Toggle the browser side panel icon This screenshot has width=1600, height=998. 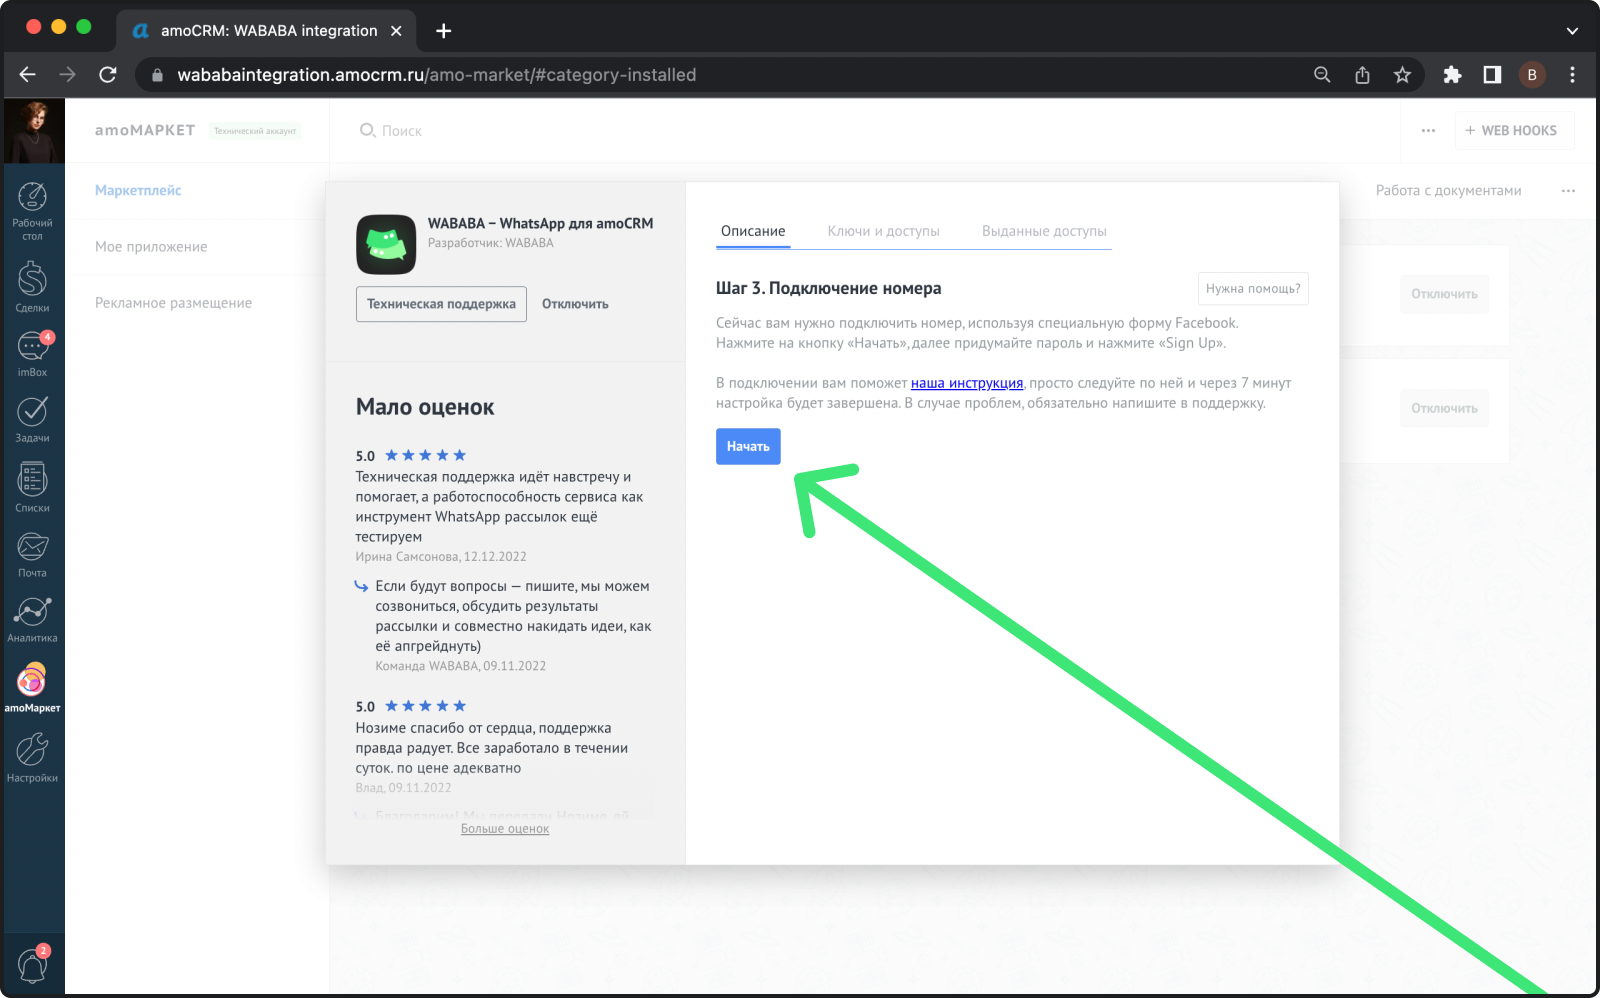coord(1492,75)
